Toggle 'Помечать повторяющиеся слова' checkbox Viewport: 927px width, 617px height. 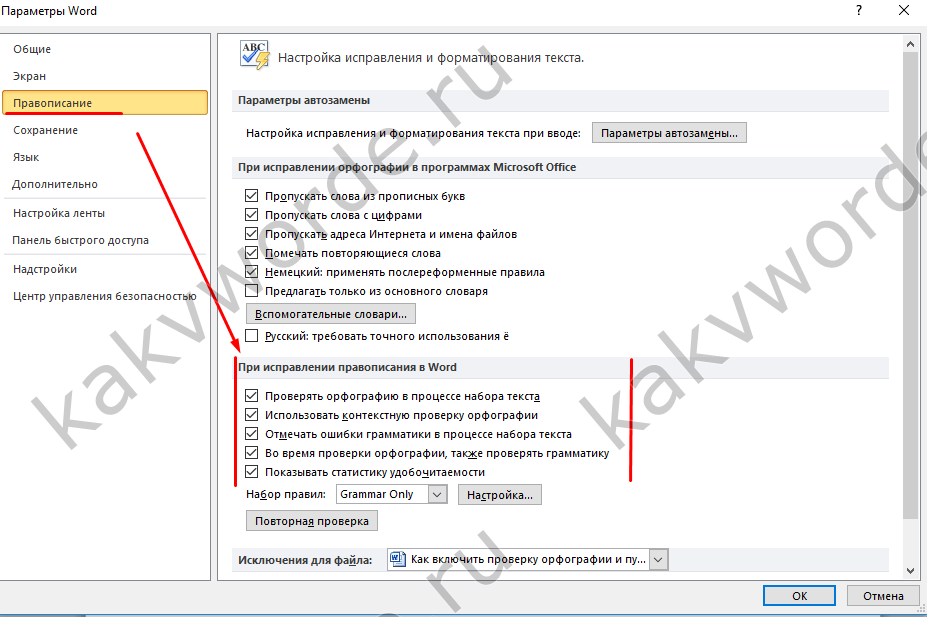(251, 253)
